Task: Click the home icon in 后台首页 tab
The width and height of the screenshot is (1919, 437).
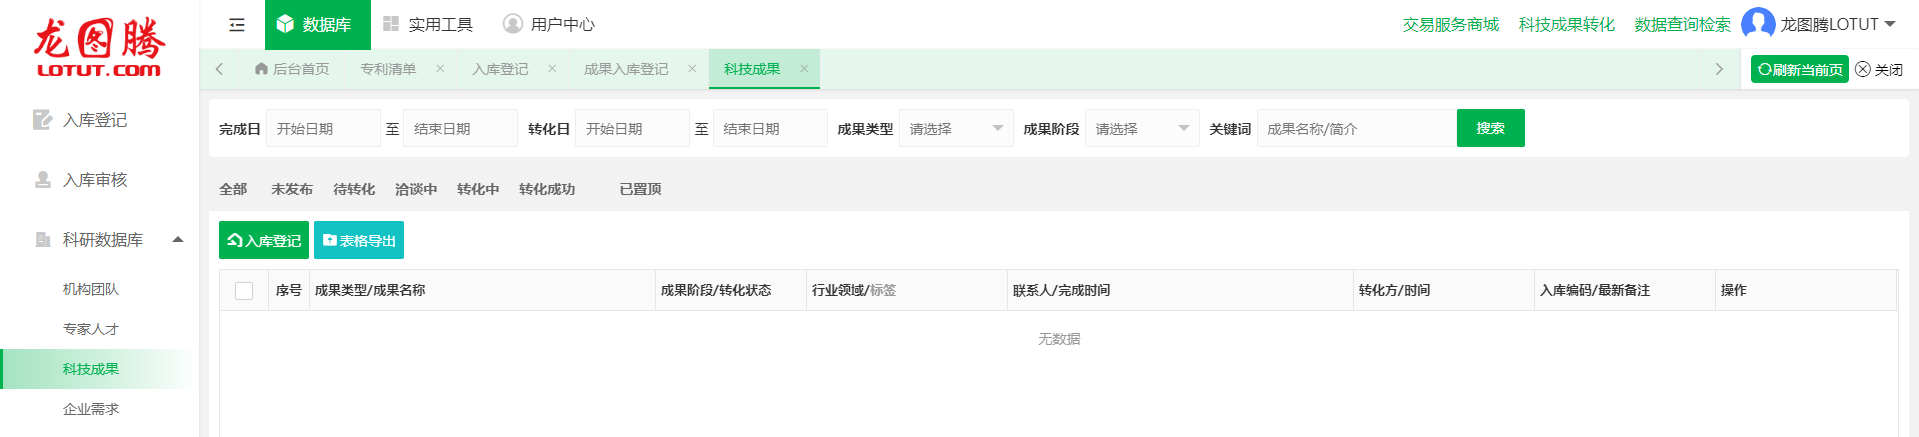Action: pyautogui.click(x=261, y=69)
